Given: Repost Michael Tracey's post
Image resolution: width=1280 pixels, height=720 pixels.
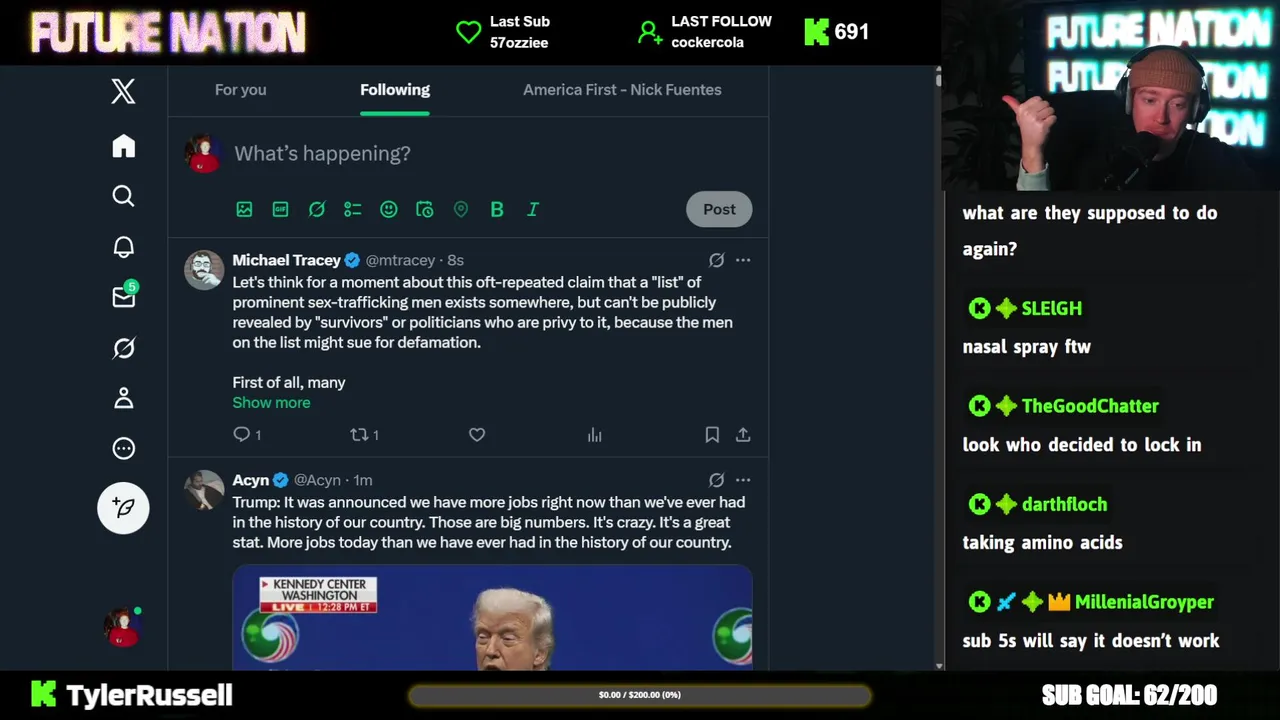Looking at the screenshot, I should [x=359, y=434].
